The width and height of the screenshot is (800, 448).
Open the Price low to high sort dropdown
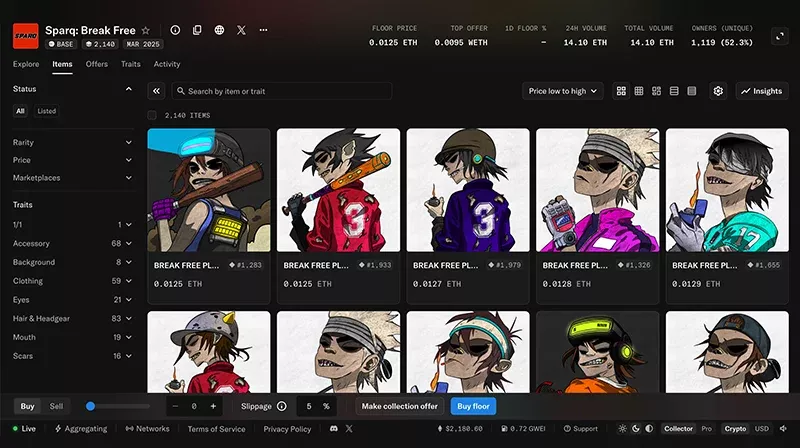563,91
